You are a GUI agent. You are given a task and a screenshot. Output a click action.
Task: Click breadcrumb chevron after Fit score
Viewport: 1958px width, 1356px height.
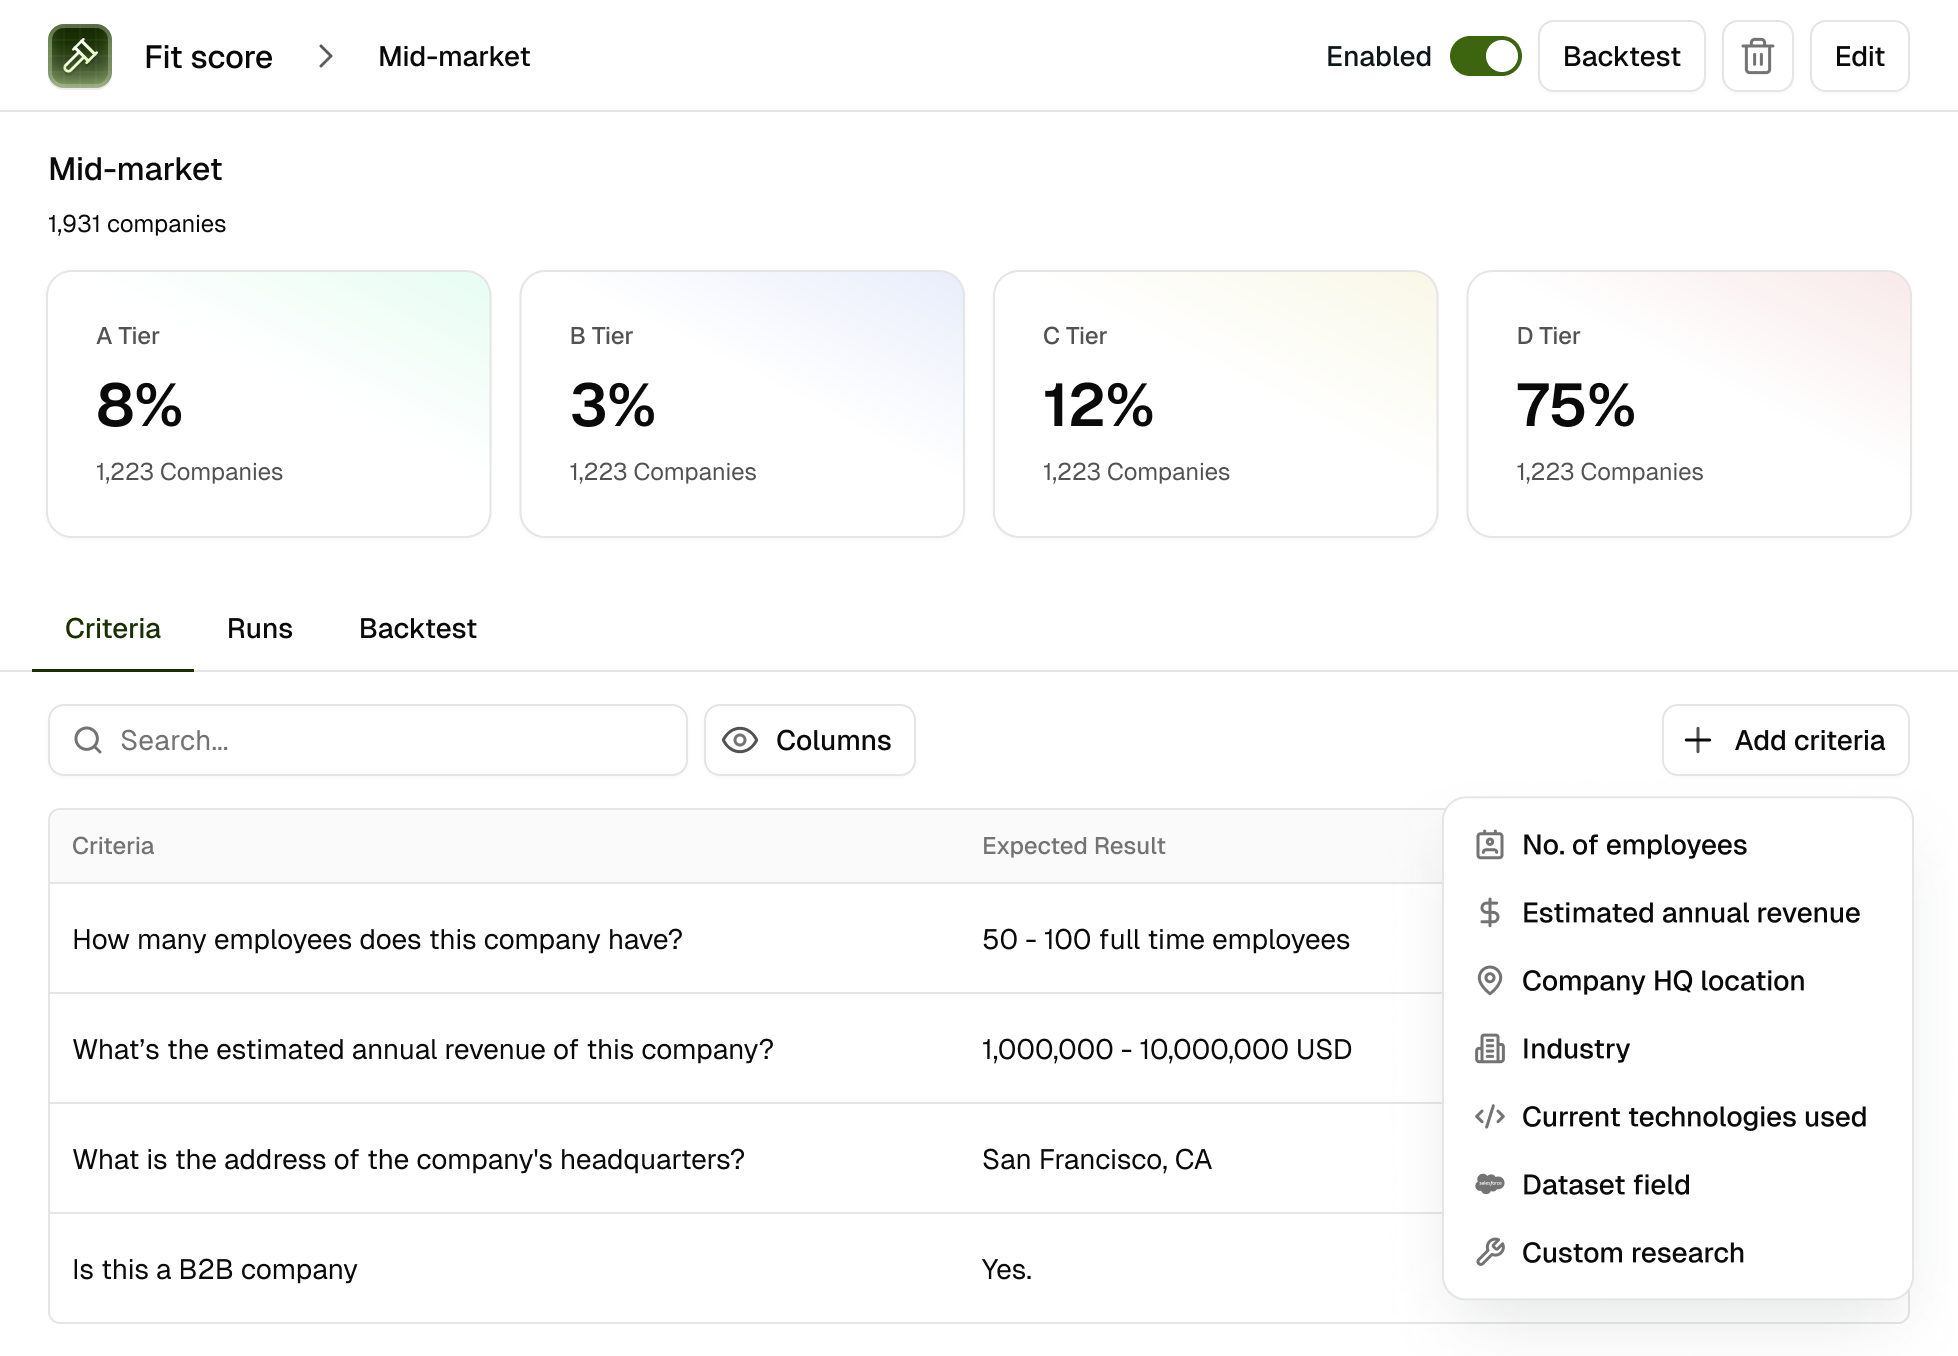(325, 56)
